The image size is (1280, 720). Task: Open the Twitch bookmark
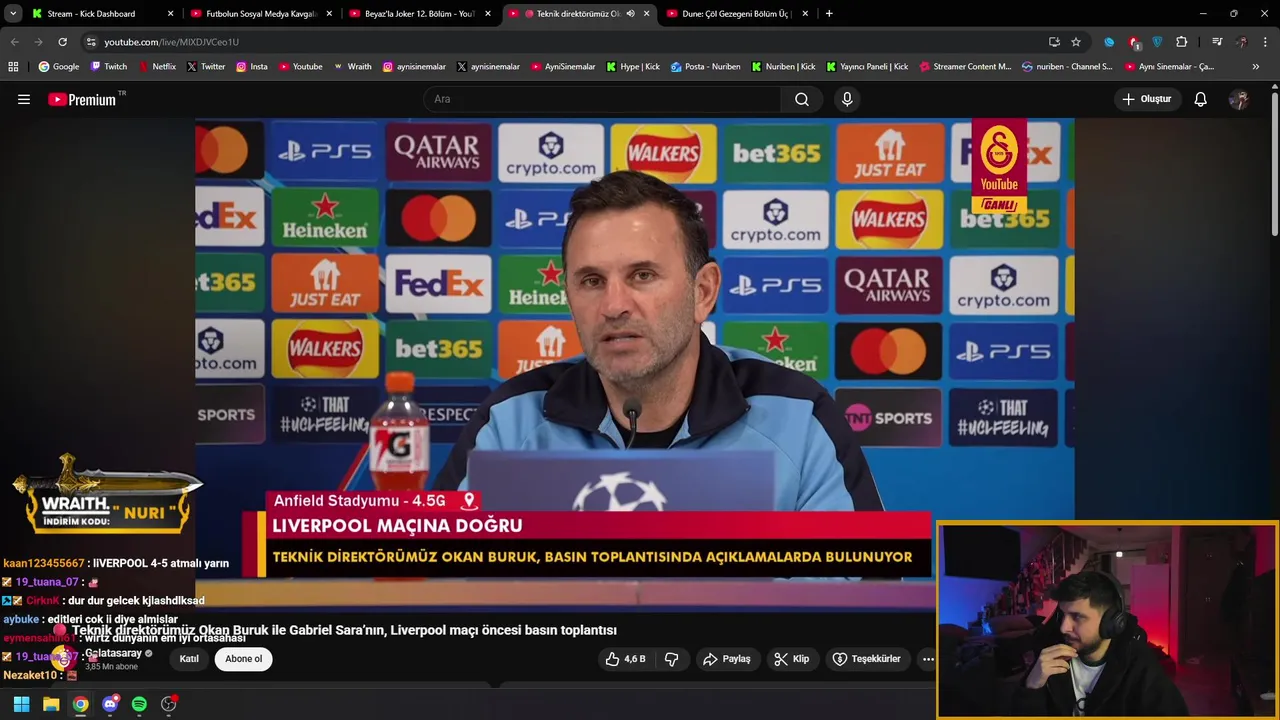(x=109, y=67)
